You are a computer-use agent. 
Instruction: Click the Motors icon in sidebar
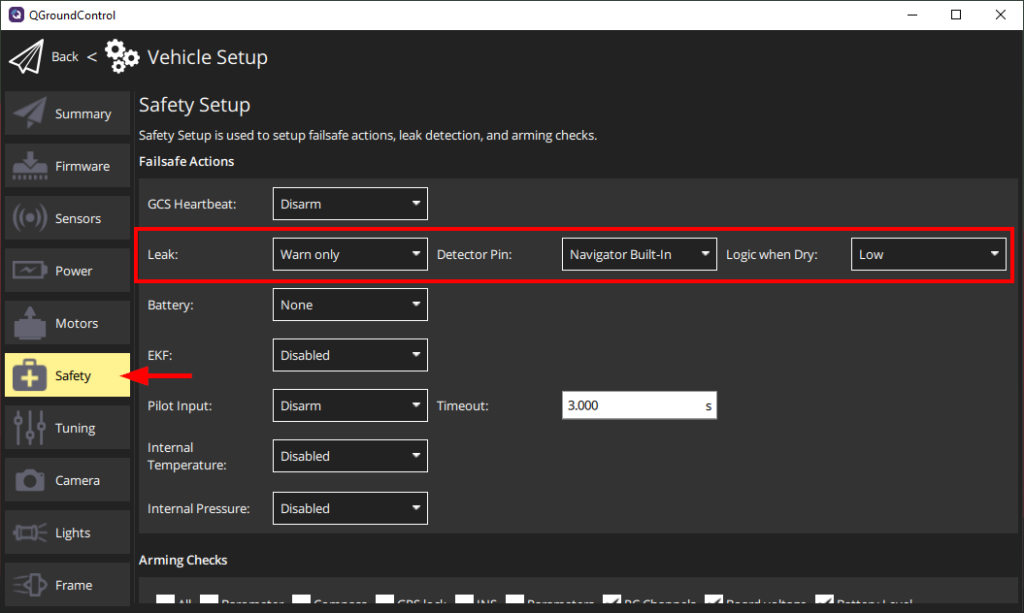coord(30,323)
